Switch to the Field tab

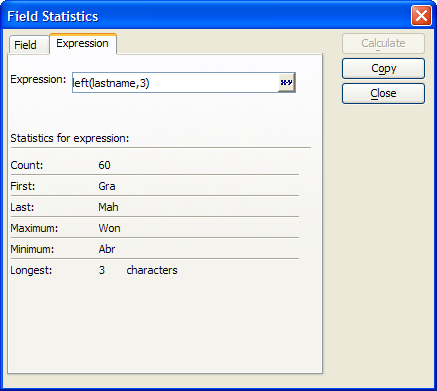[x=29, y=45]
